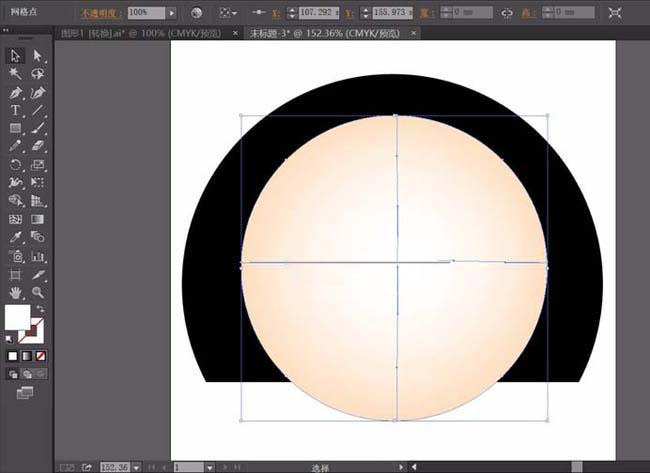Viewport: 650px width, 473px height.
Task: Click the isolate object icon at the right of the control bar
Action: (x=615, y=13)
